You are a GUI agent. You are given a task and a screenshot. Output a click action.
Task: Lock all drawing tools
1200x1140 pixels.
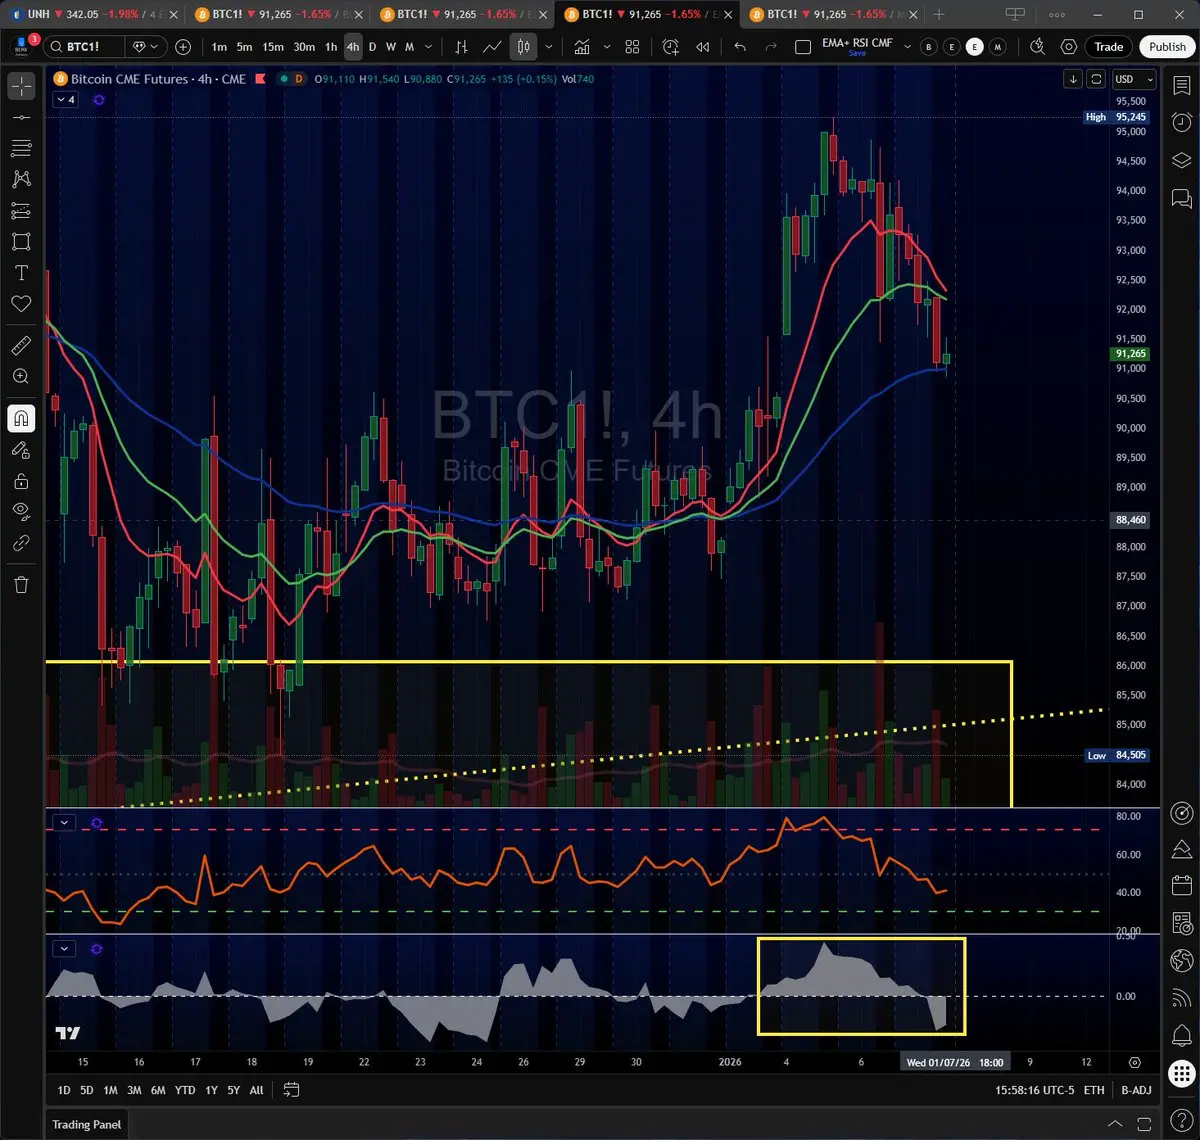pyautogui.click(x=21, y=481)
